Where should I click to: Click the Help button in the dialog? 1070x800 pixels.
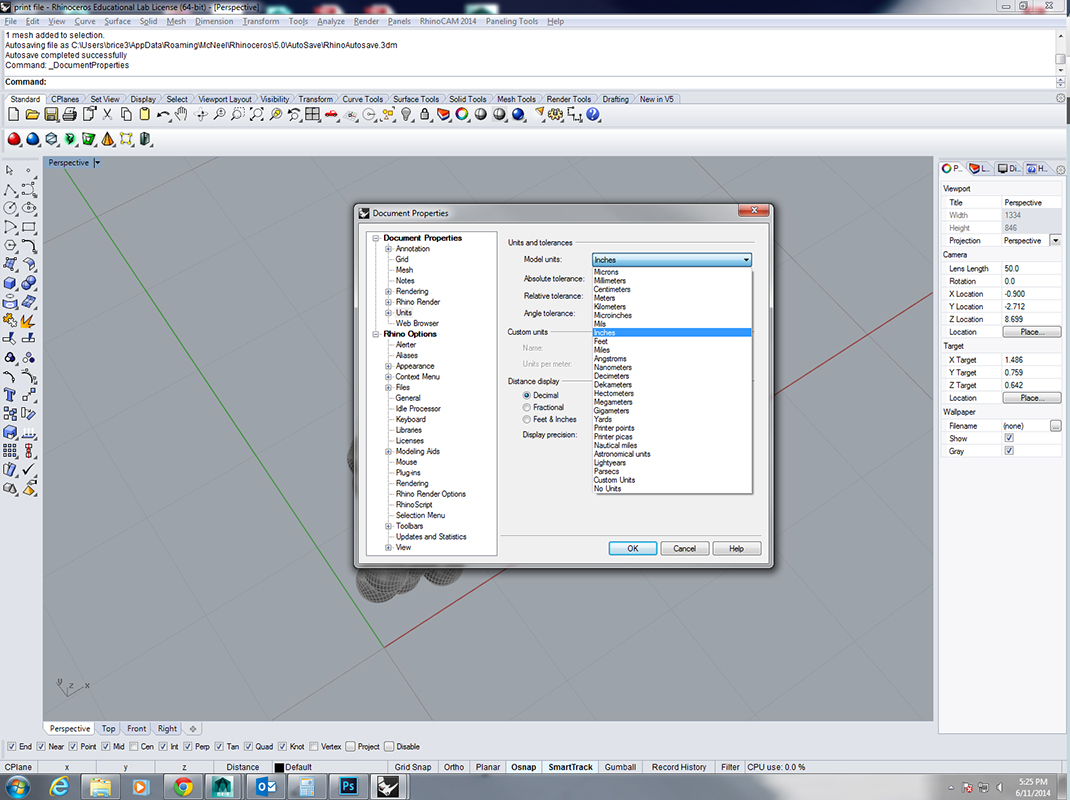(x=736, y=549)
